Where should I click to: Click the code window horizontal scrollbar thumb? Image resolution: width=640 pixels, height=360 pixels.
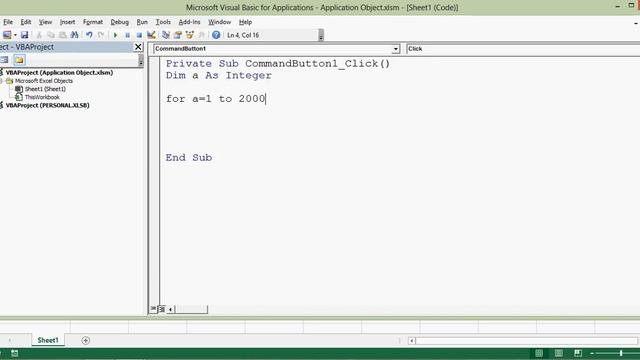191,309
